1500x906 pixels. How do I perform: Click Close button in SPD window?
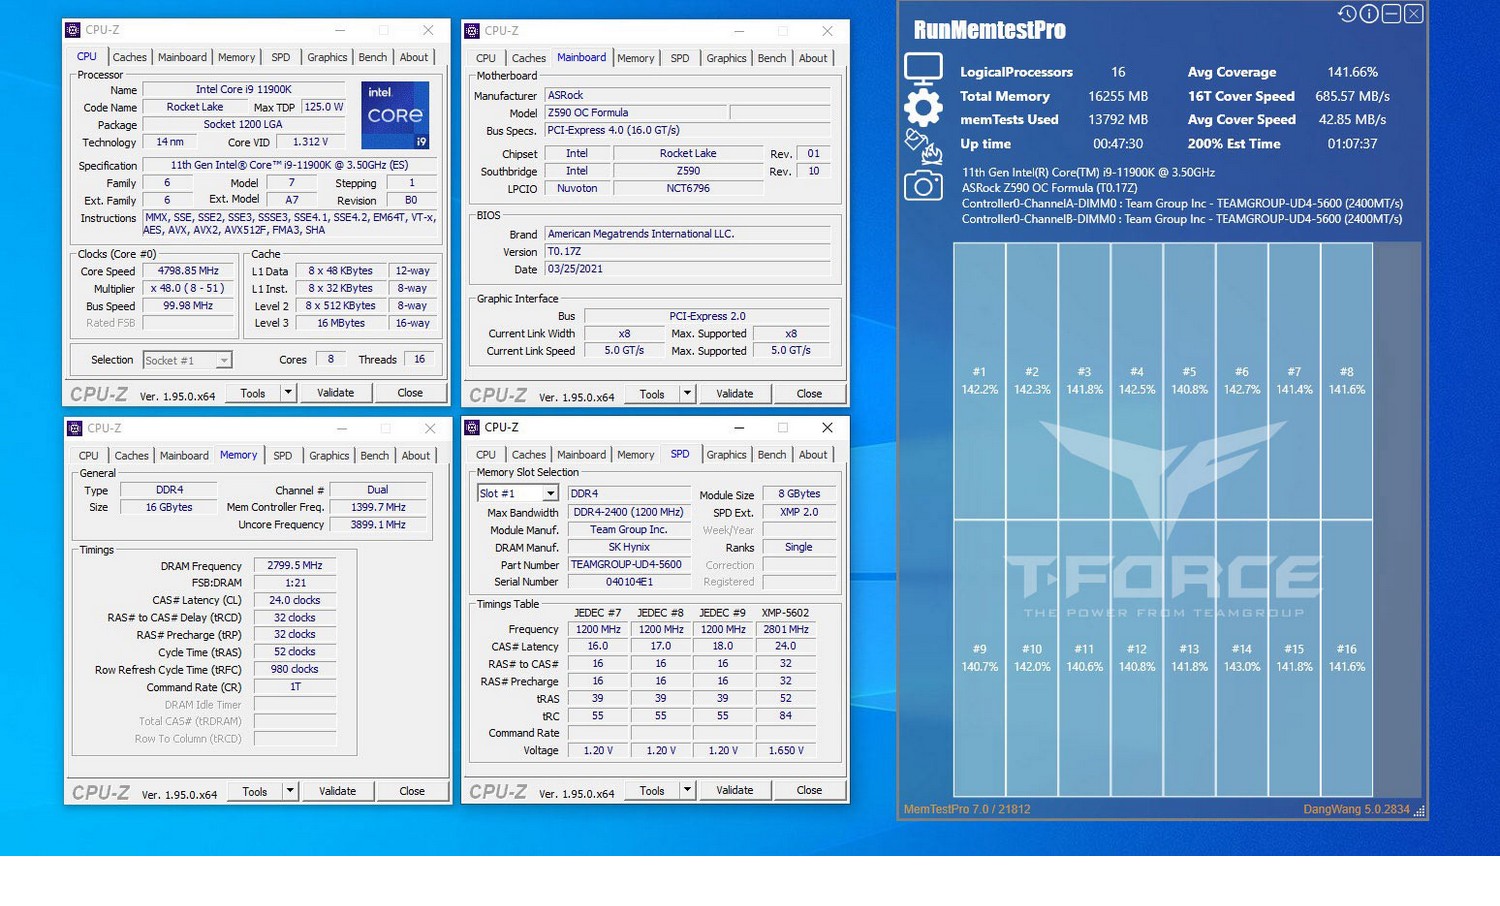click(x=809, y=790)
